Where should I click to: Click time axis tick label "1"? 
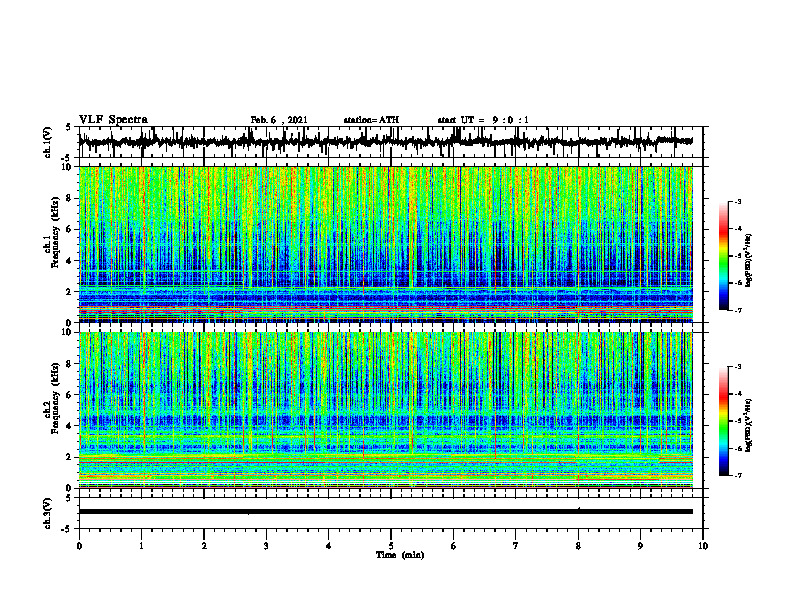pyautogui.click(x=141, y=546)
